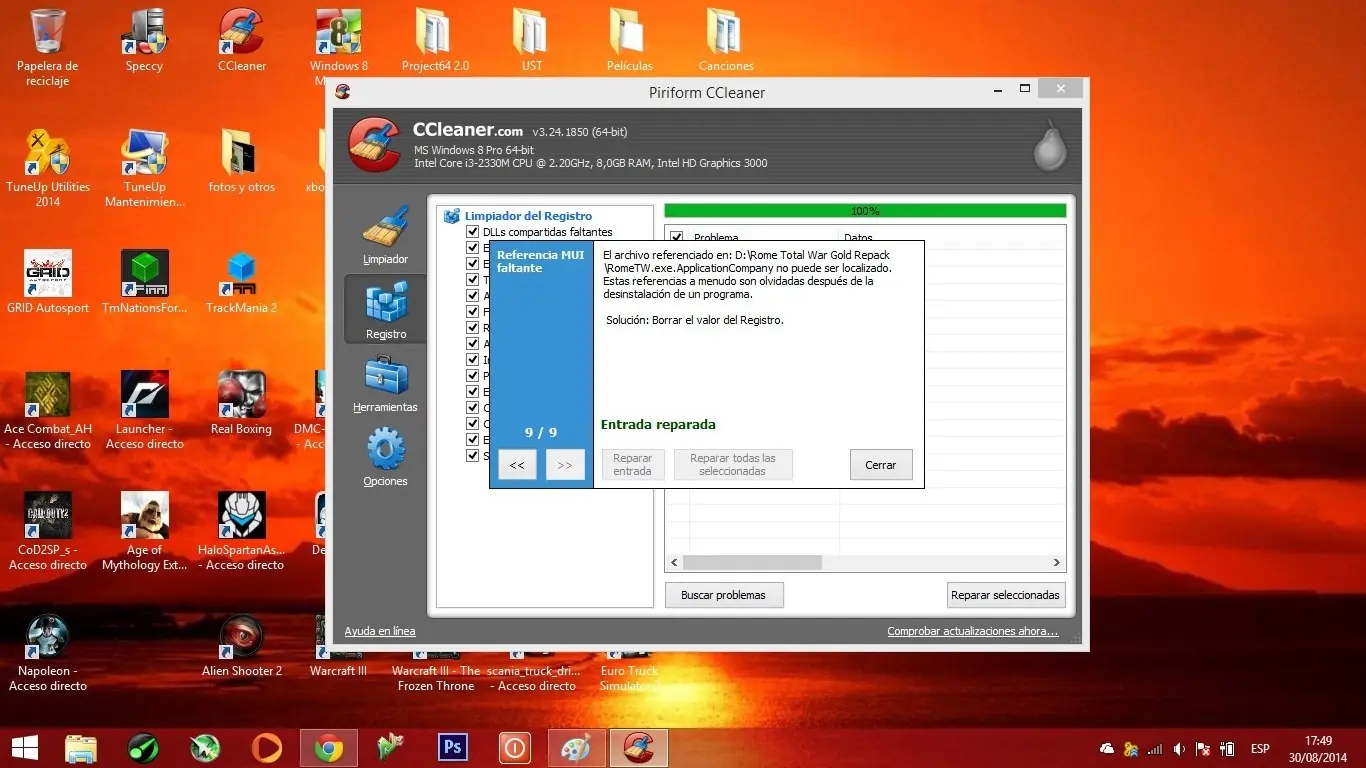The image size is (1366, 768).
Task: Open Papelera de reciclaje on desktop
Action: [x=47, y=47]
